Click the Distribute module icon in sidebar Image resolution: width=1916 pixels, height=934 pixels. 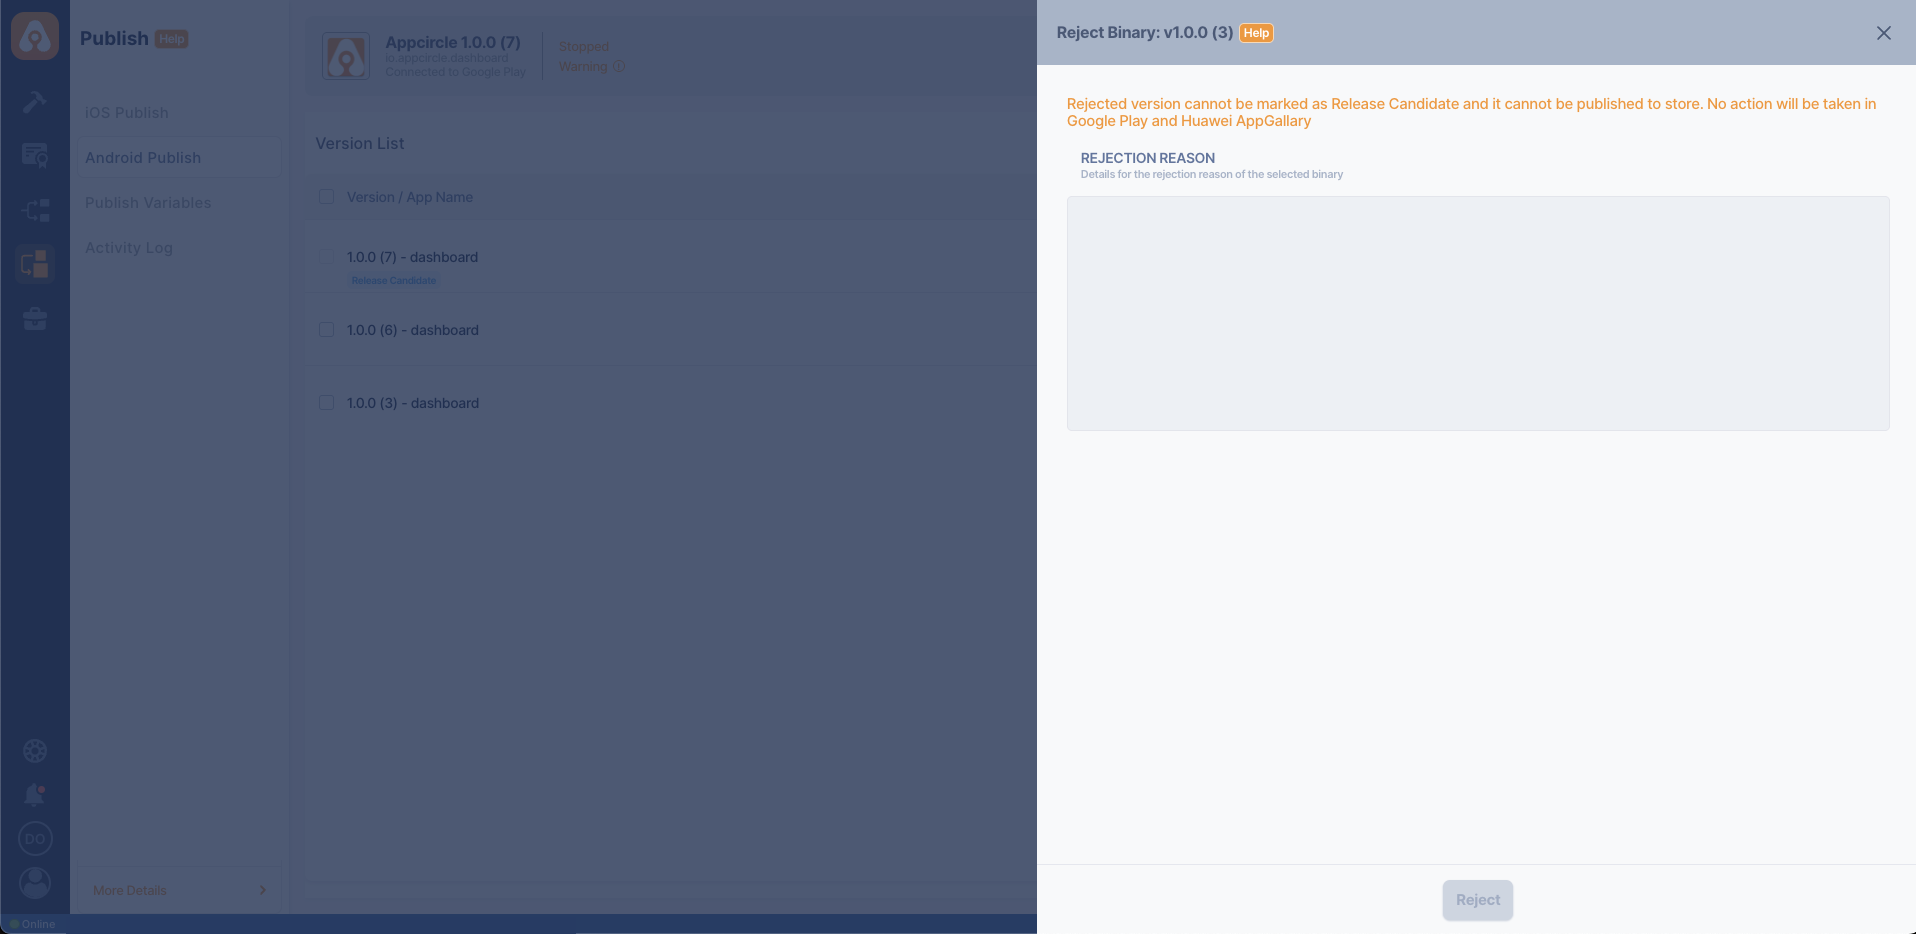35,210
